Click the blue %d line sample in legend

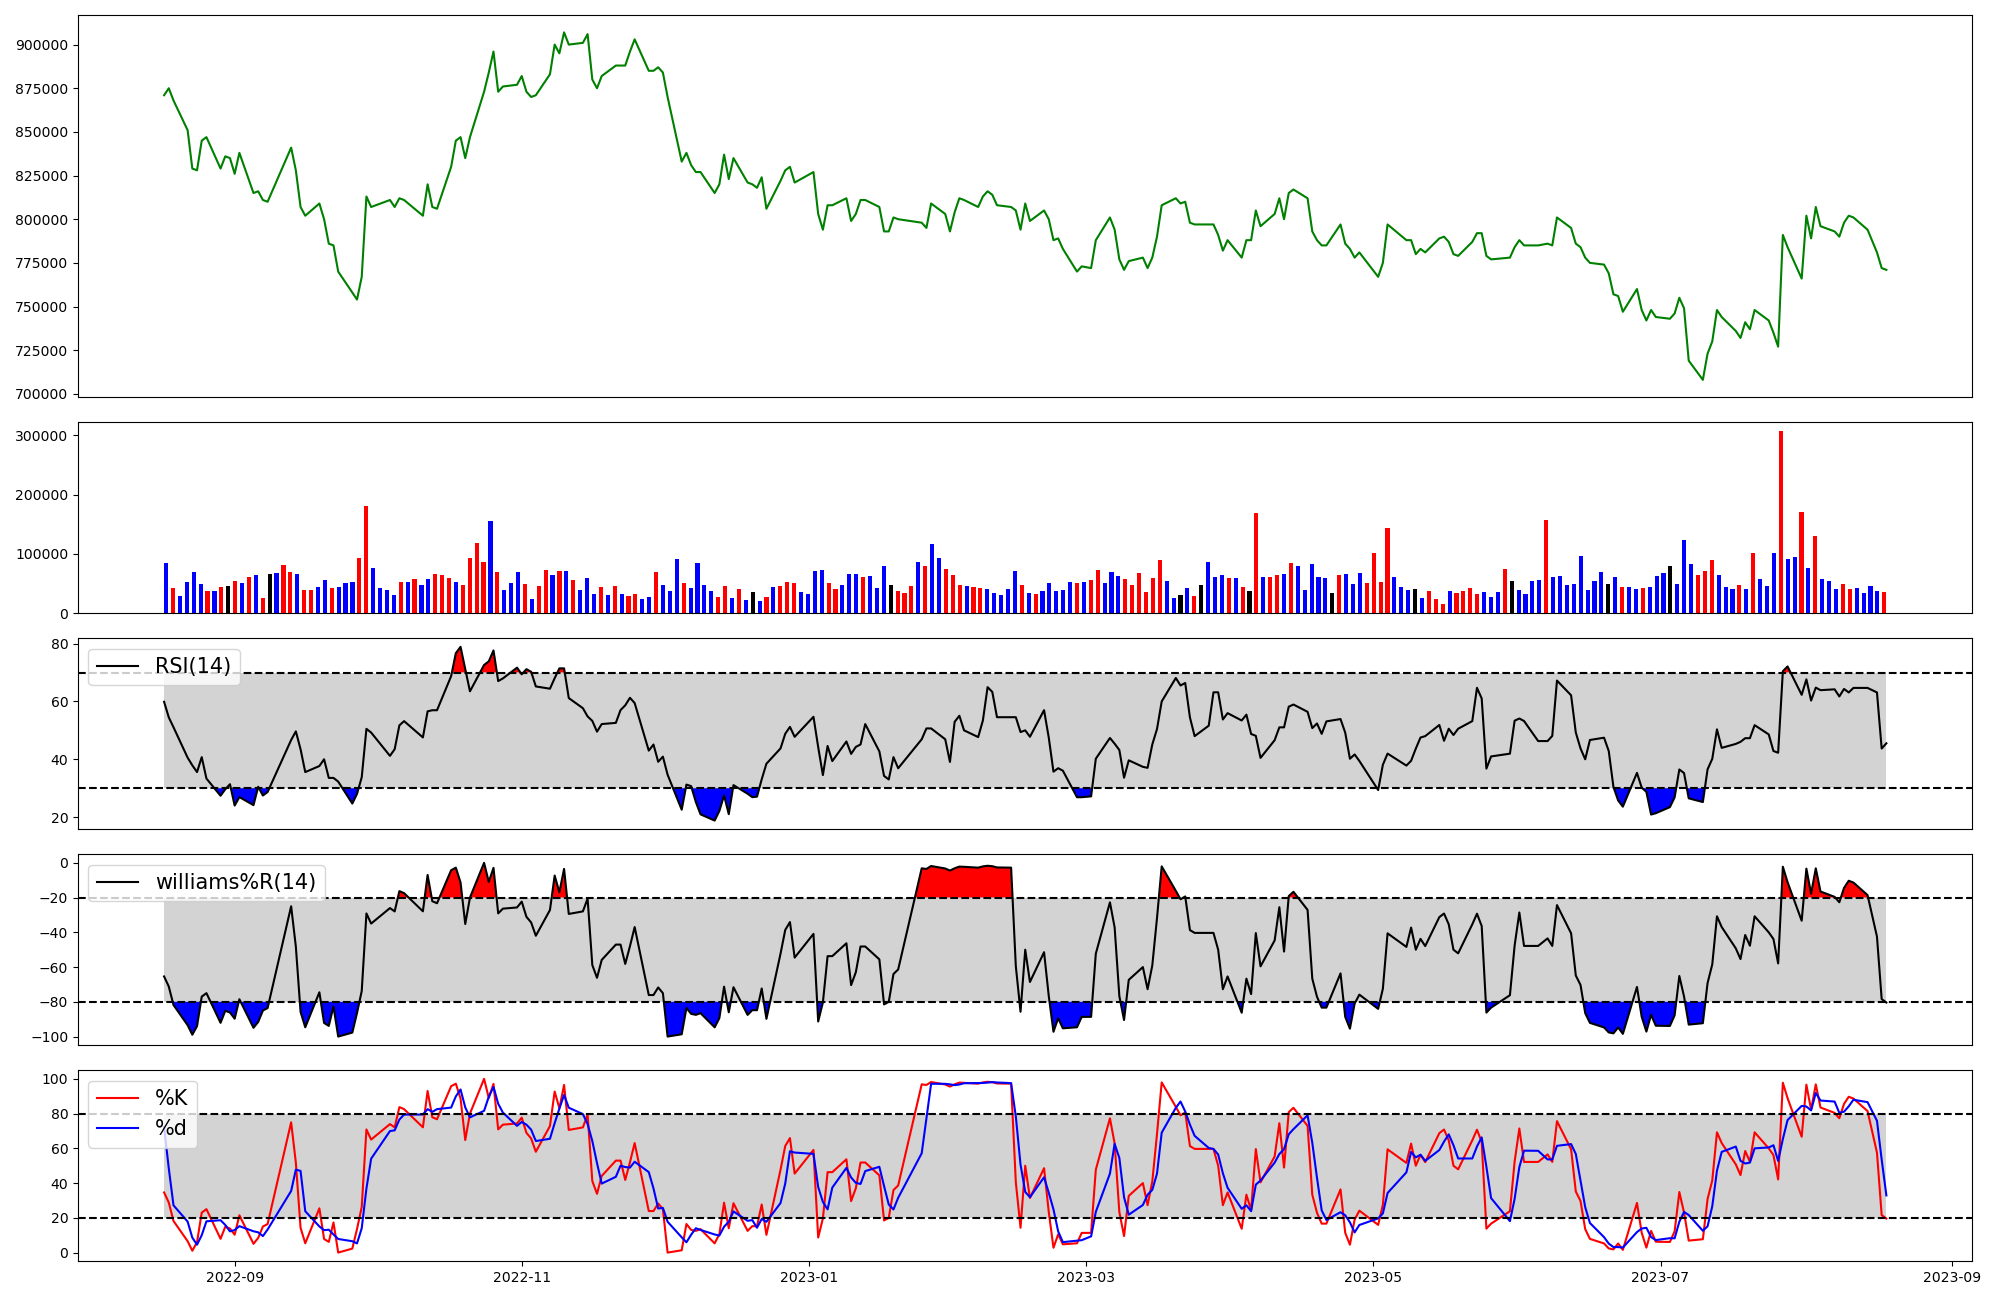point(117,1128)
